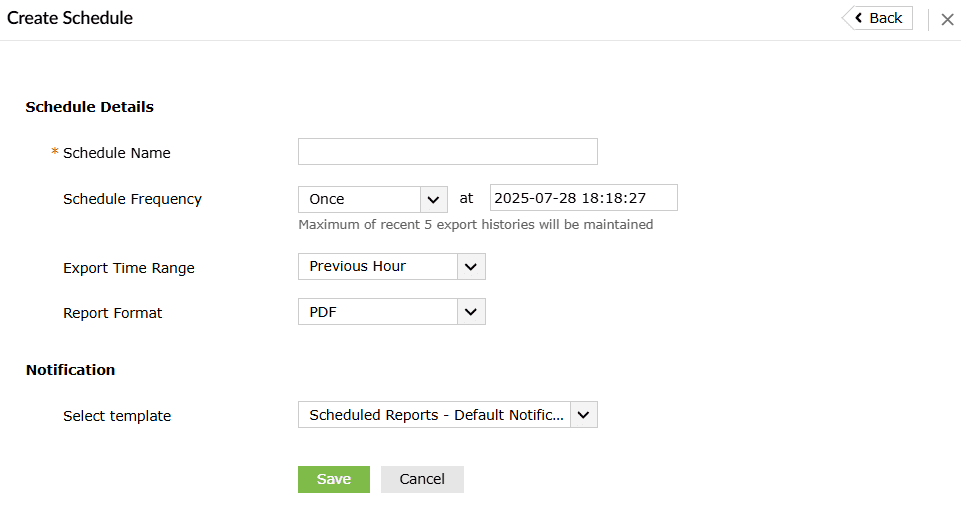961x519 pixels.
Task: Click the Create Schedule page title
Action: 70,18
